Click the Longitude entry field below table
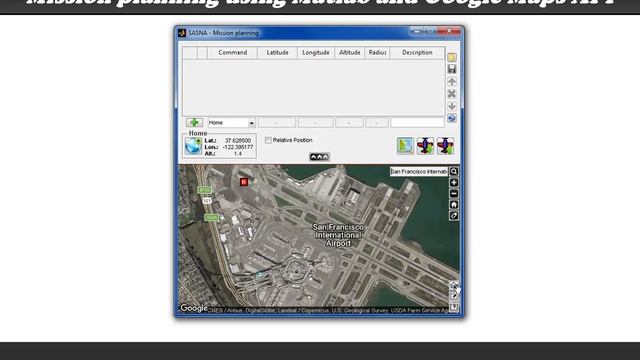Viewport: 640px width, 360px height. (316, 122)
